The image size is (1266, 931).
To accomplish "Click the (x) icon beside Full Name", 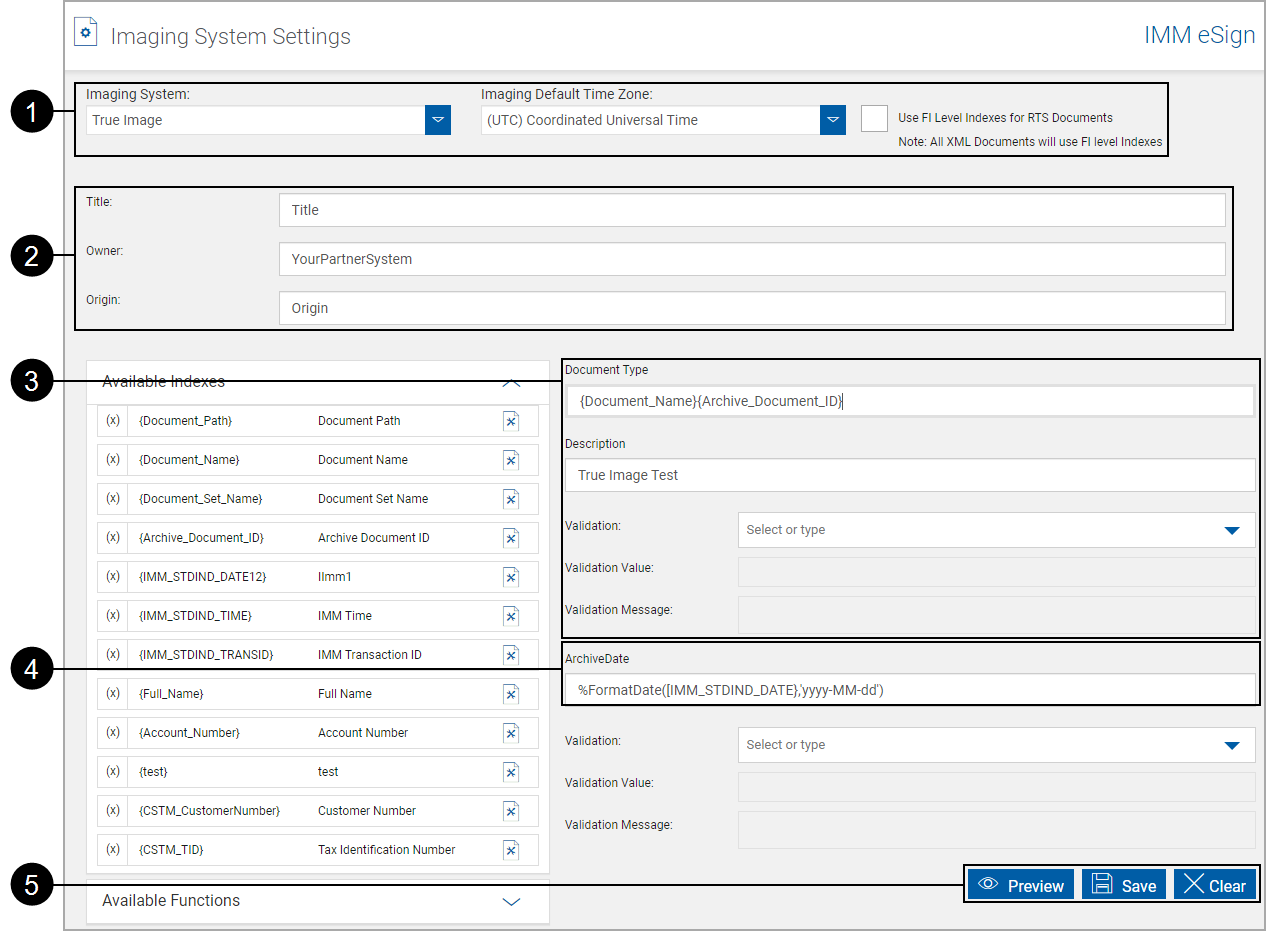I will click(112, 693).
